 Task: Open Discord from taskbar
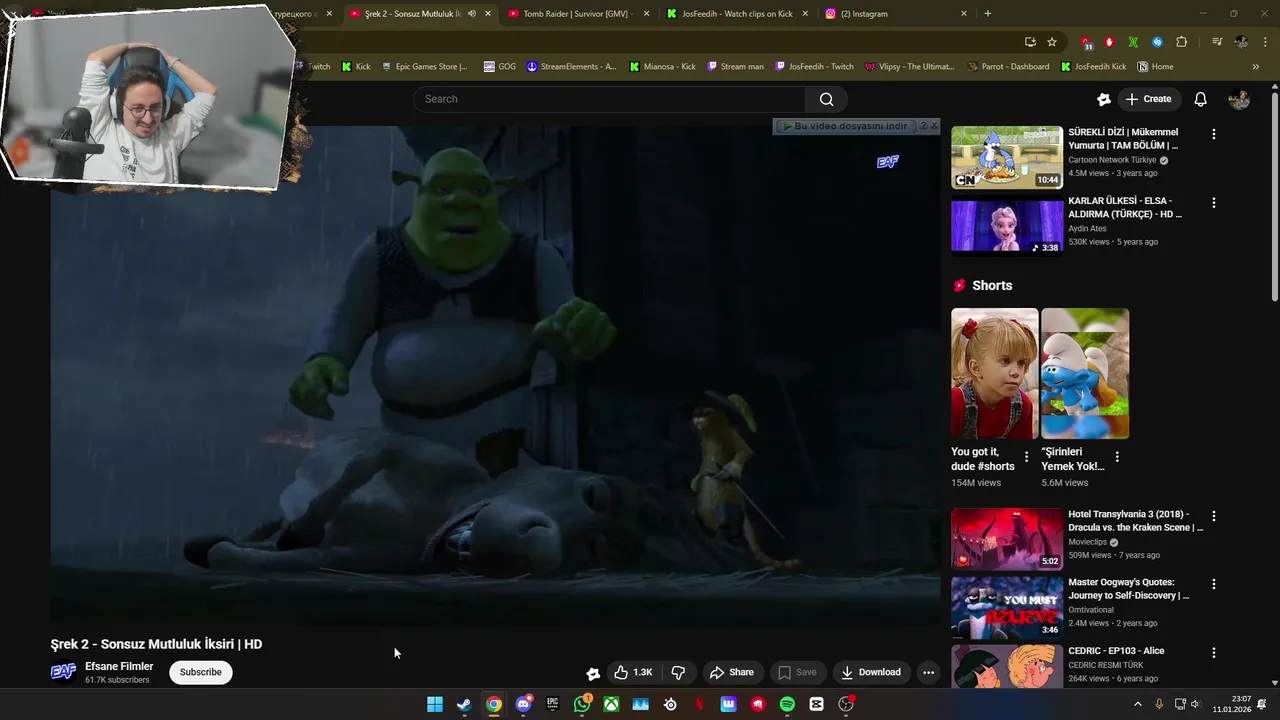tap(523, 704)
